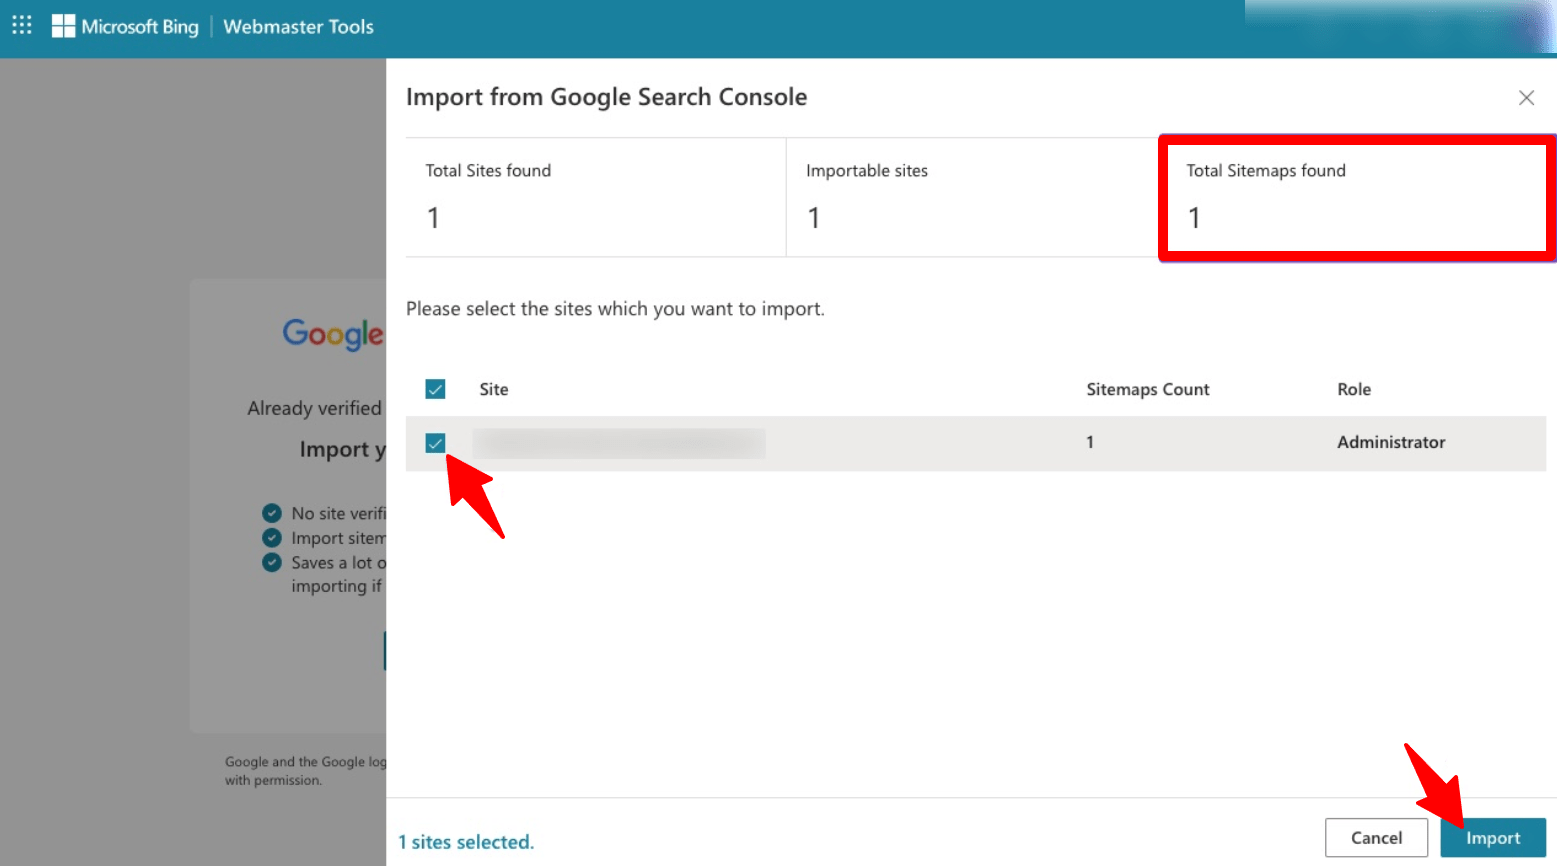This screenshot has height=866, width=1557.
Task: Click 'Please select the sites' instruction text
Action: pyautogui.click(x=615, y=309)
